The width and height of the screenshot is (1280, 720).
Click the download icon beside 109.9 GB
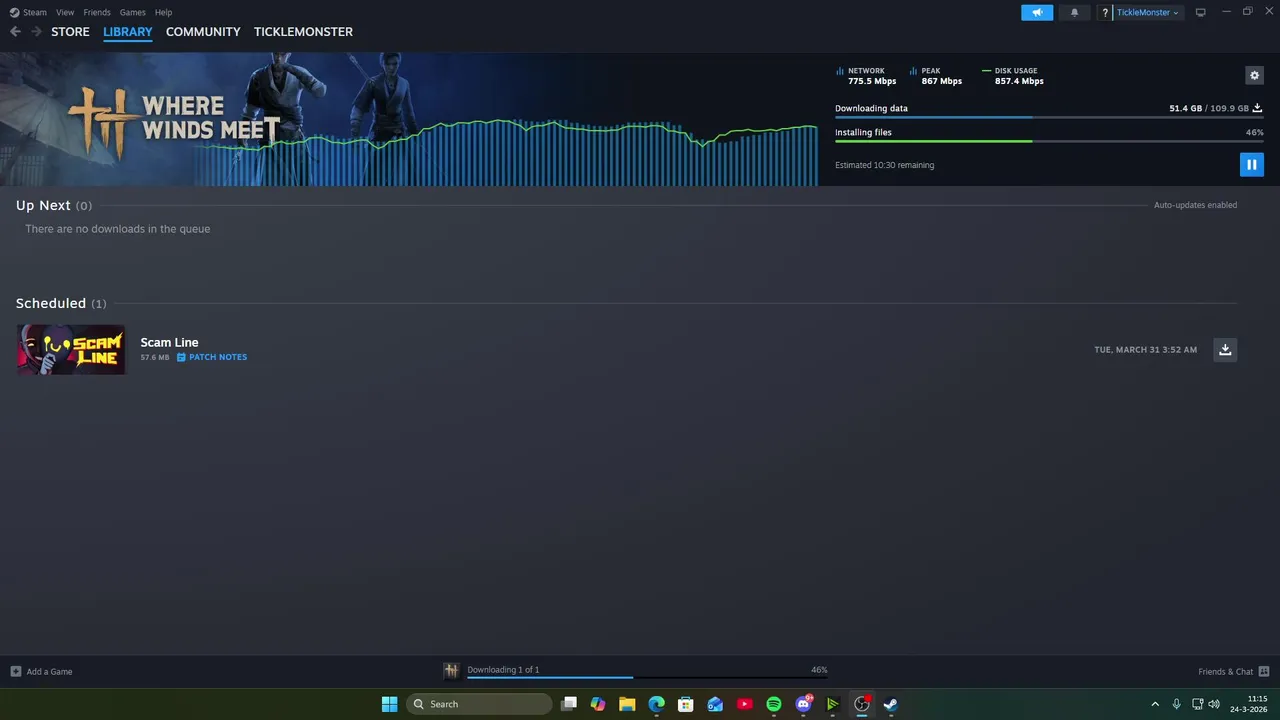[1257, 108]
